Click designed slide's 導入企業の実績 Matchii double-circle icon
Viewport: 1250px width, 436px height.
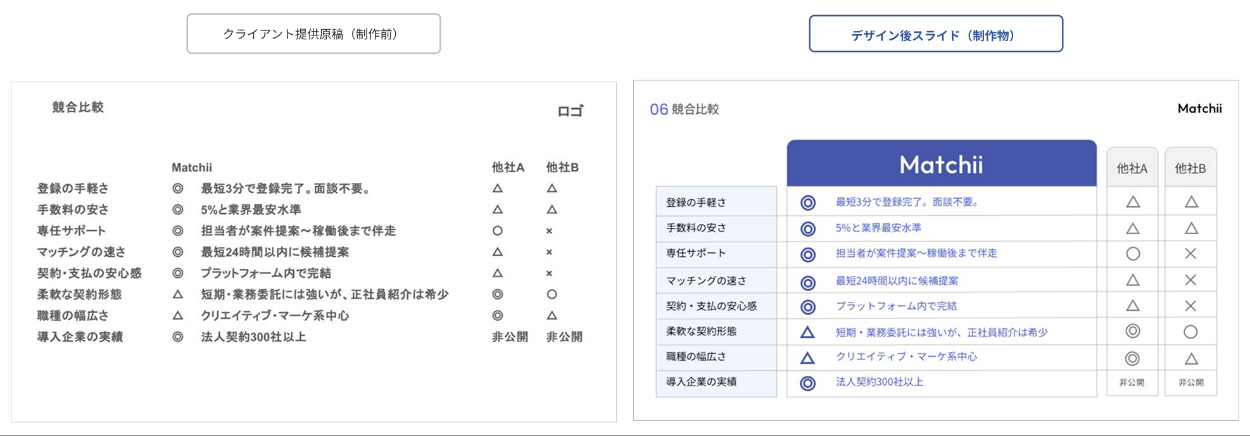coord(808,383)
